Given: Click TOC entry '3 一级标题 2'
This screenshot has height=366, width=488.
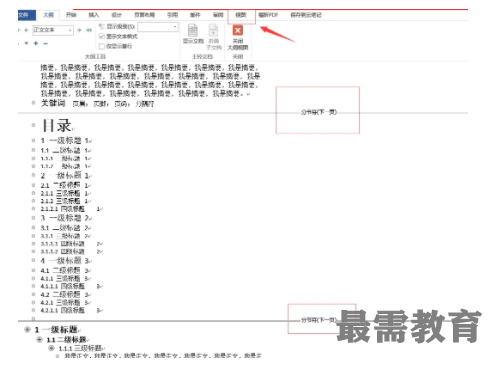Looking at the screenshot, I should pyautogui.click(x=66, y=218).
